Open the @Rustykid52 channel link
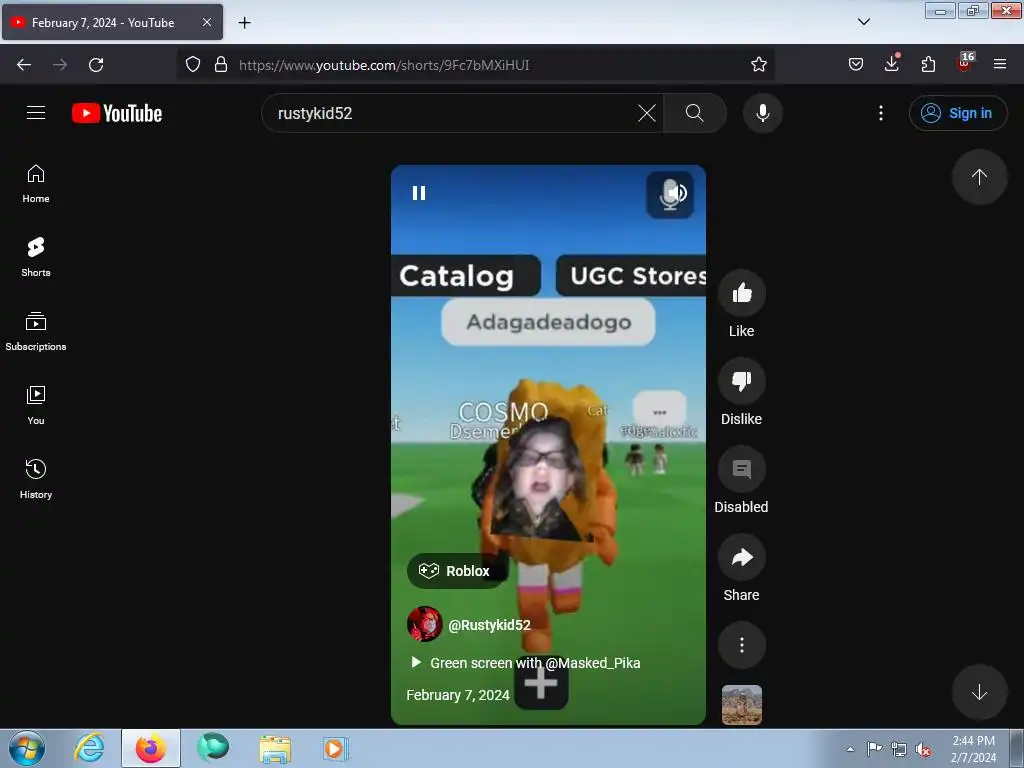Screen dimensions: 1024x768 click(x=489, y=625)
